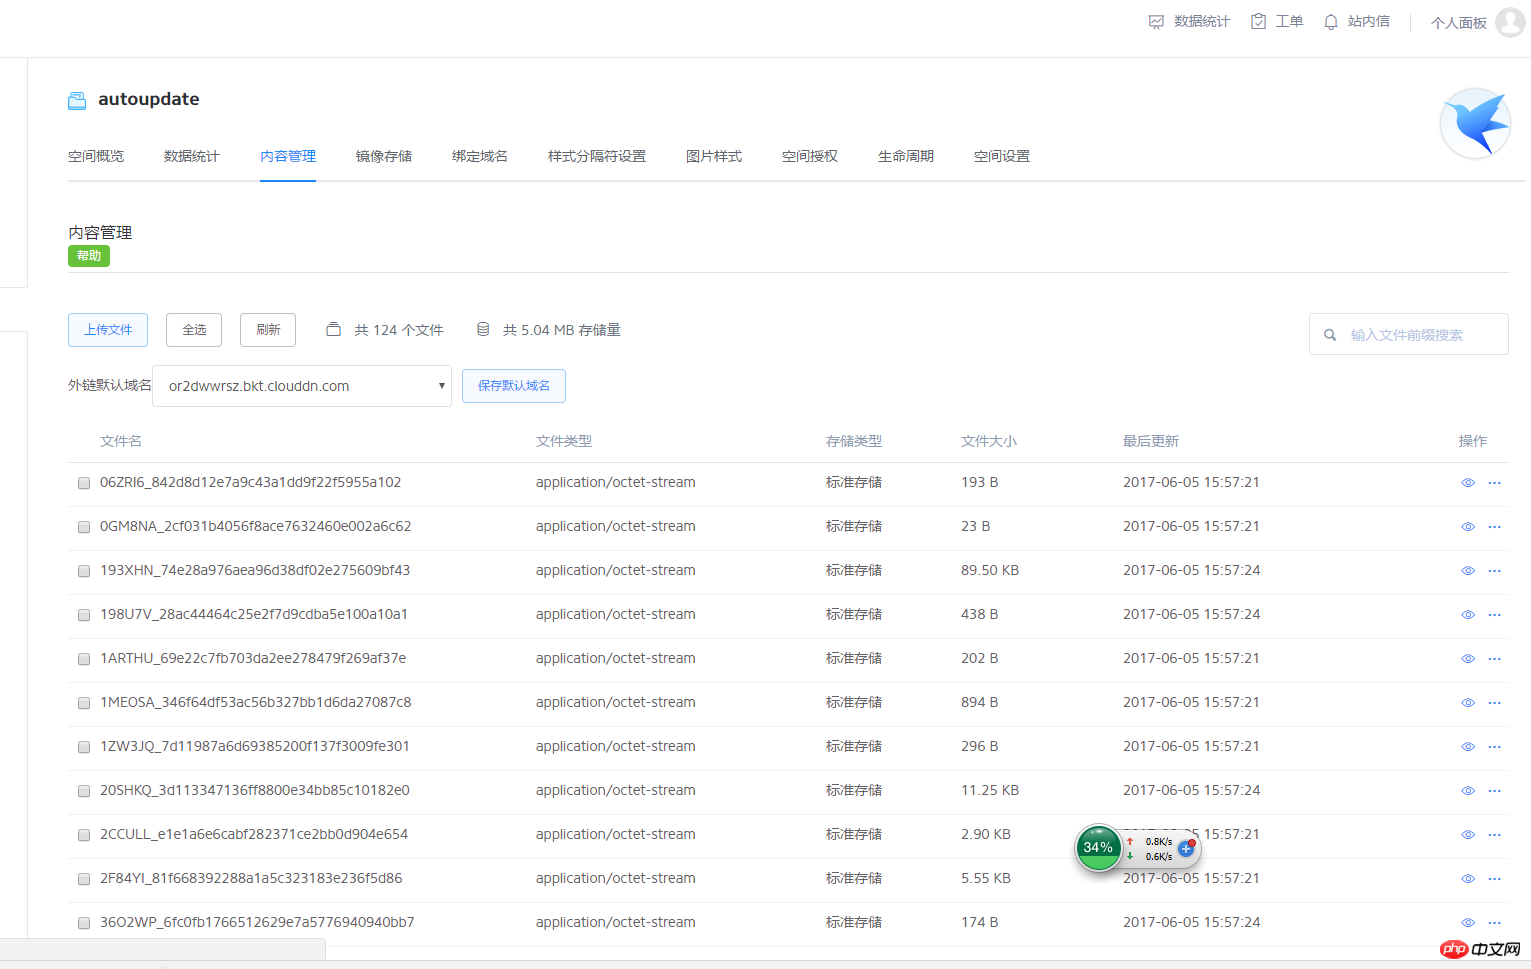Click the 全选 select all button
Screen dimensions: 1531x969
pos(194,330)
